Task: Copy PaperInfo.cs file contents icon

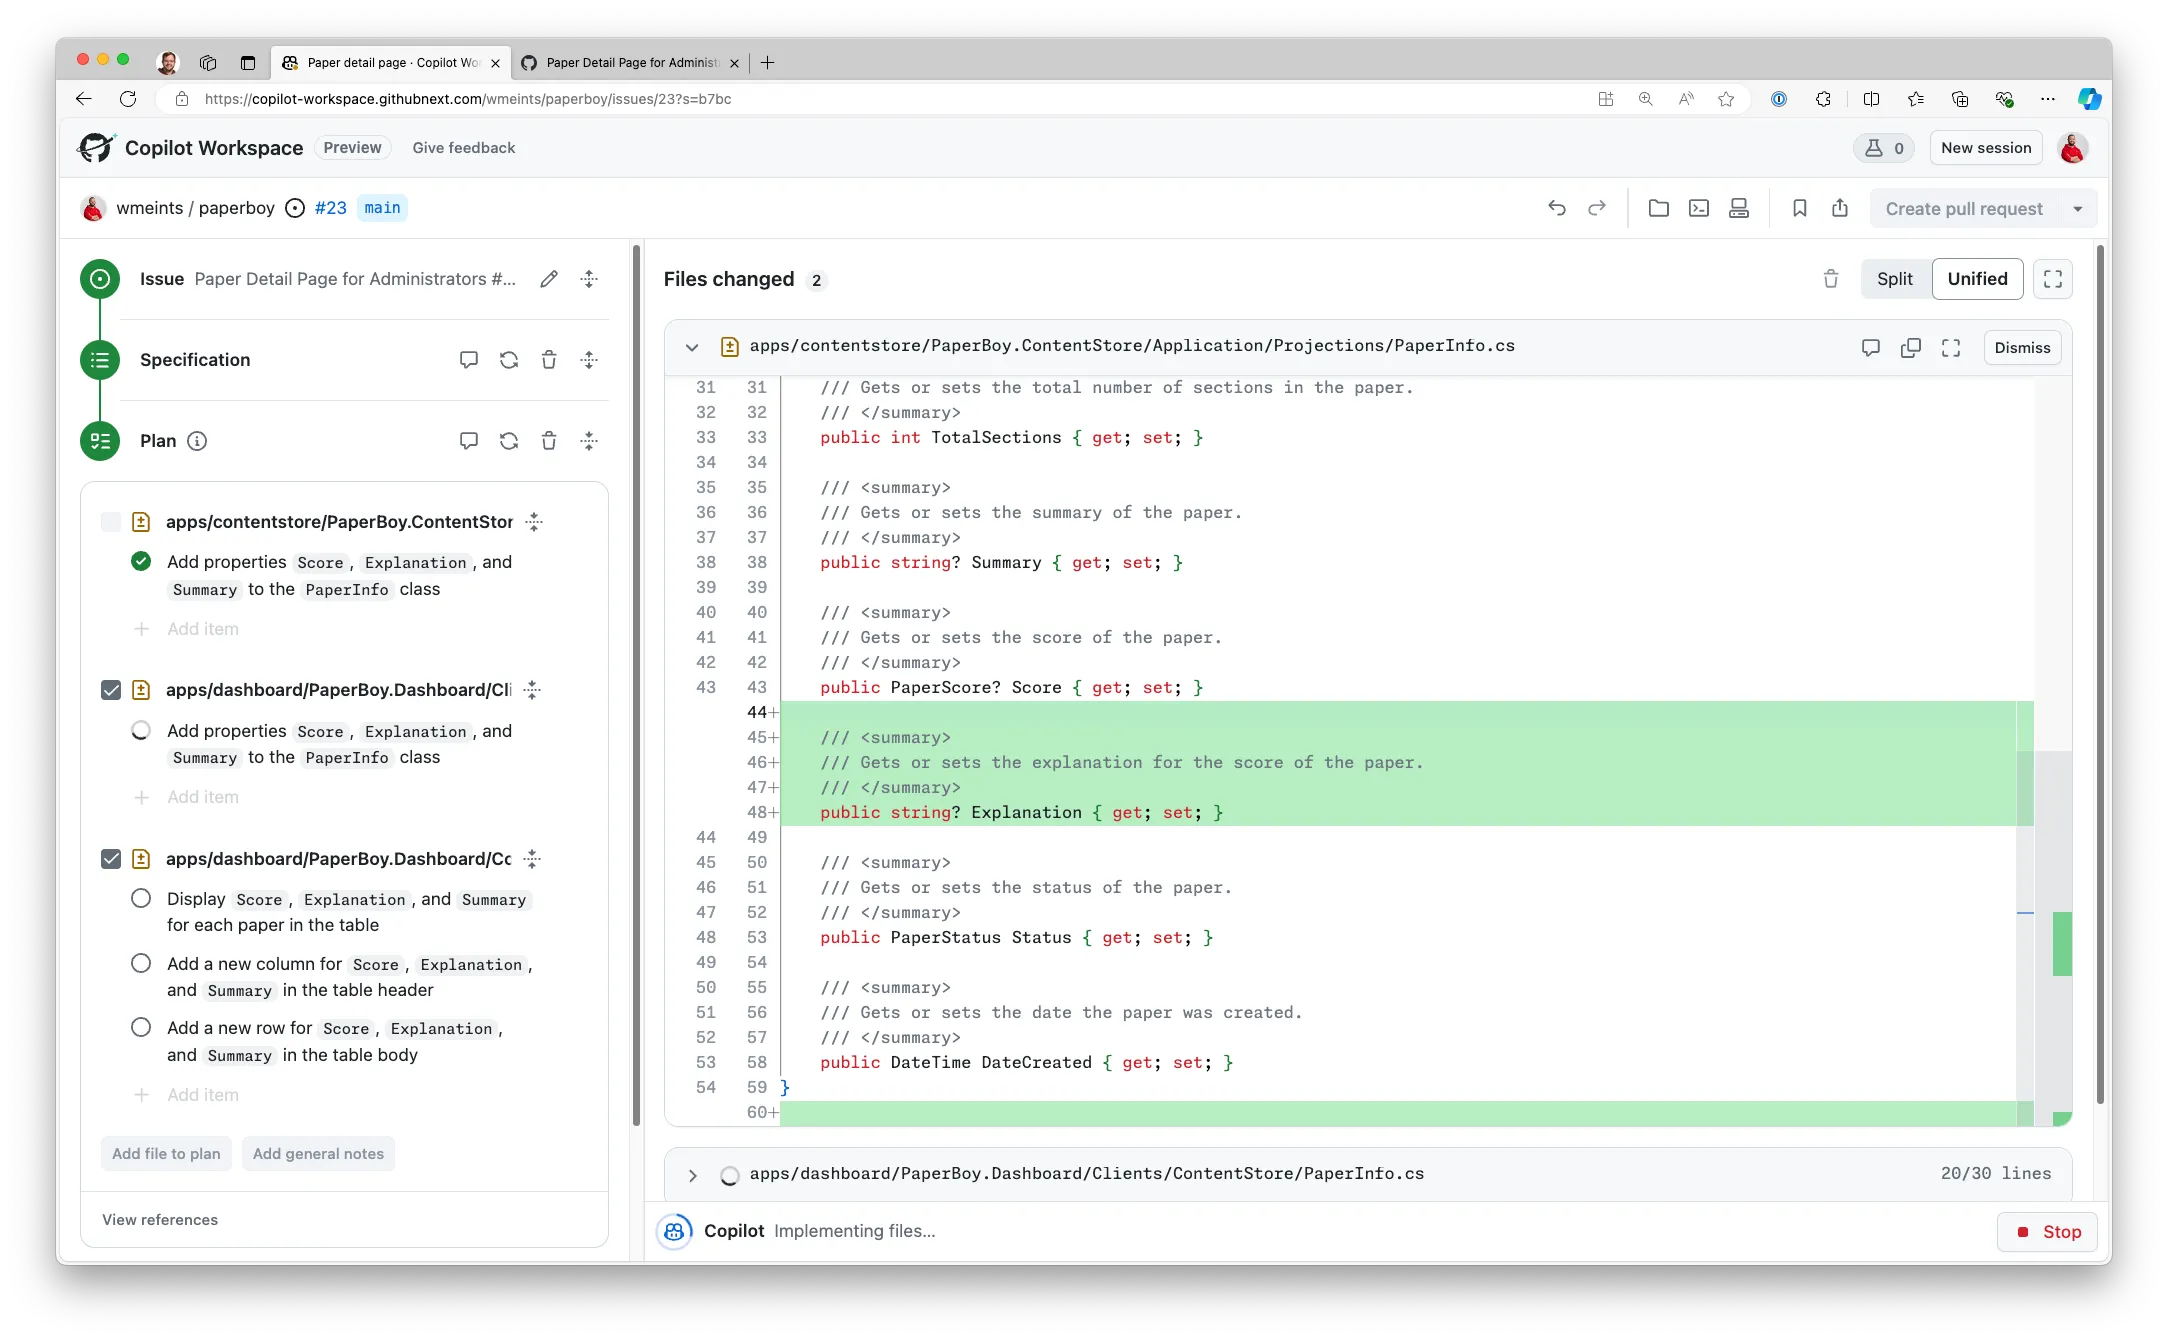Action: [1911, 348]
